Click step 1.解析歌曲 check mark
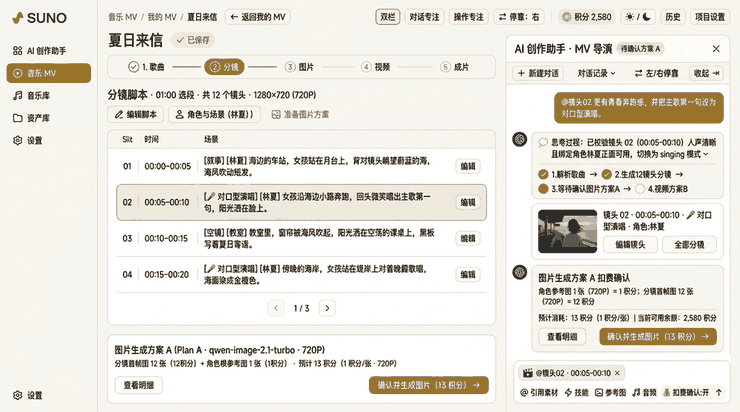The height and width of the screenshot is (412, 740). (x=543, y=174)
